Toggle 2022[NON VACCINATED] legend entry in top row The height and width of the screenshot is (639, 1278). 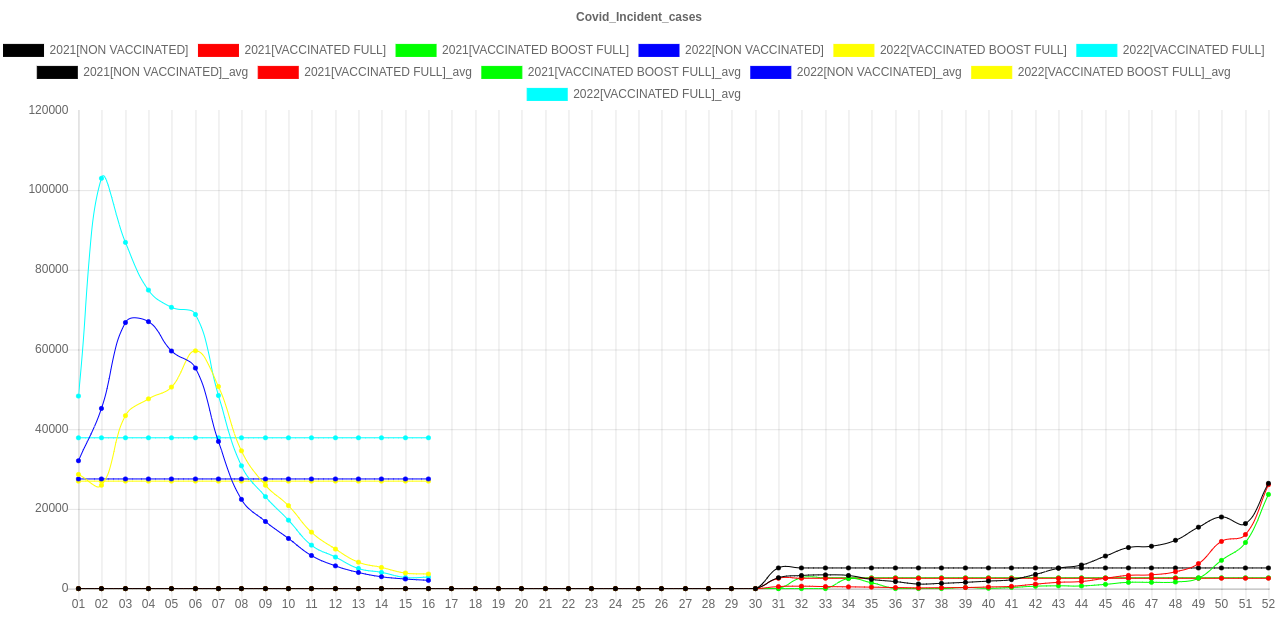[753, 50]
